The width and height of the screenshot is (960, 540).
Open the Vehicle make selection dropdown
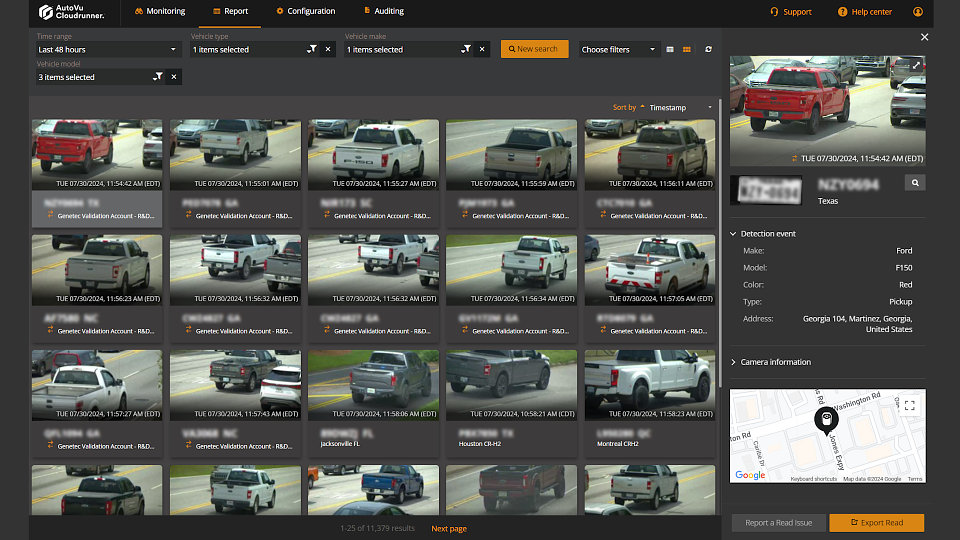pos(401,50)
